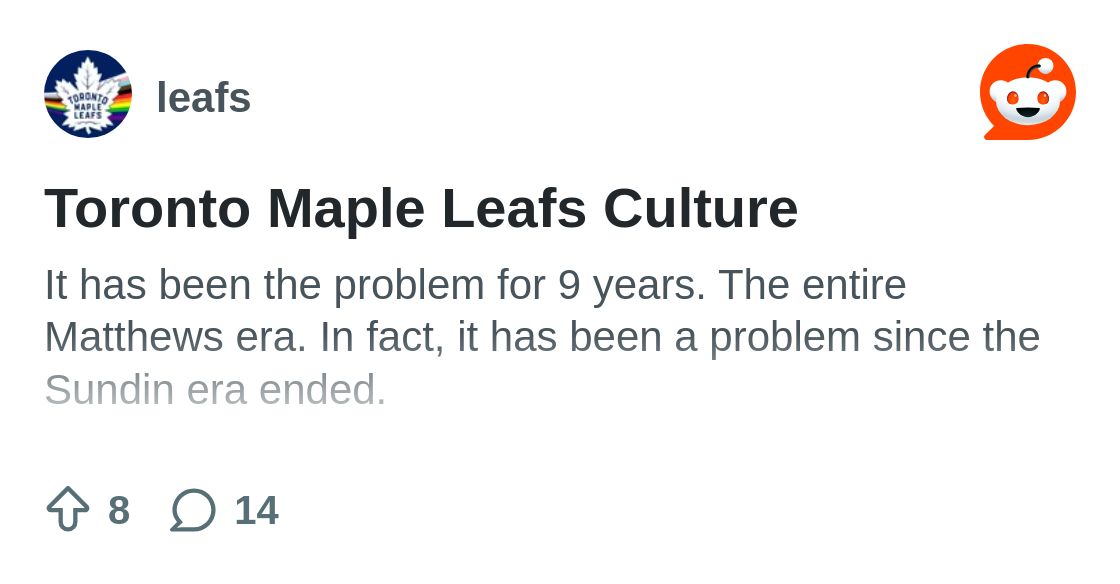Click the upvote arrow icon
The height and width of the screenshot is (584, 1120).
click(x=68, y=509)
